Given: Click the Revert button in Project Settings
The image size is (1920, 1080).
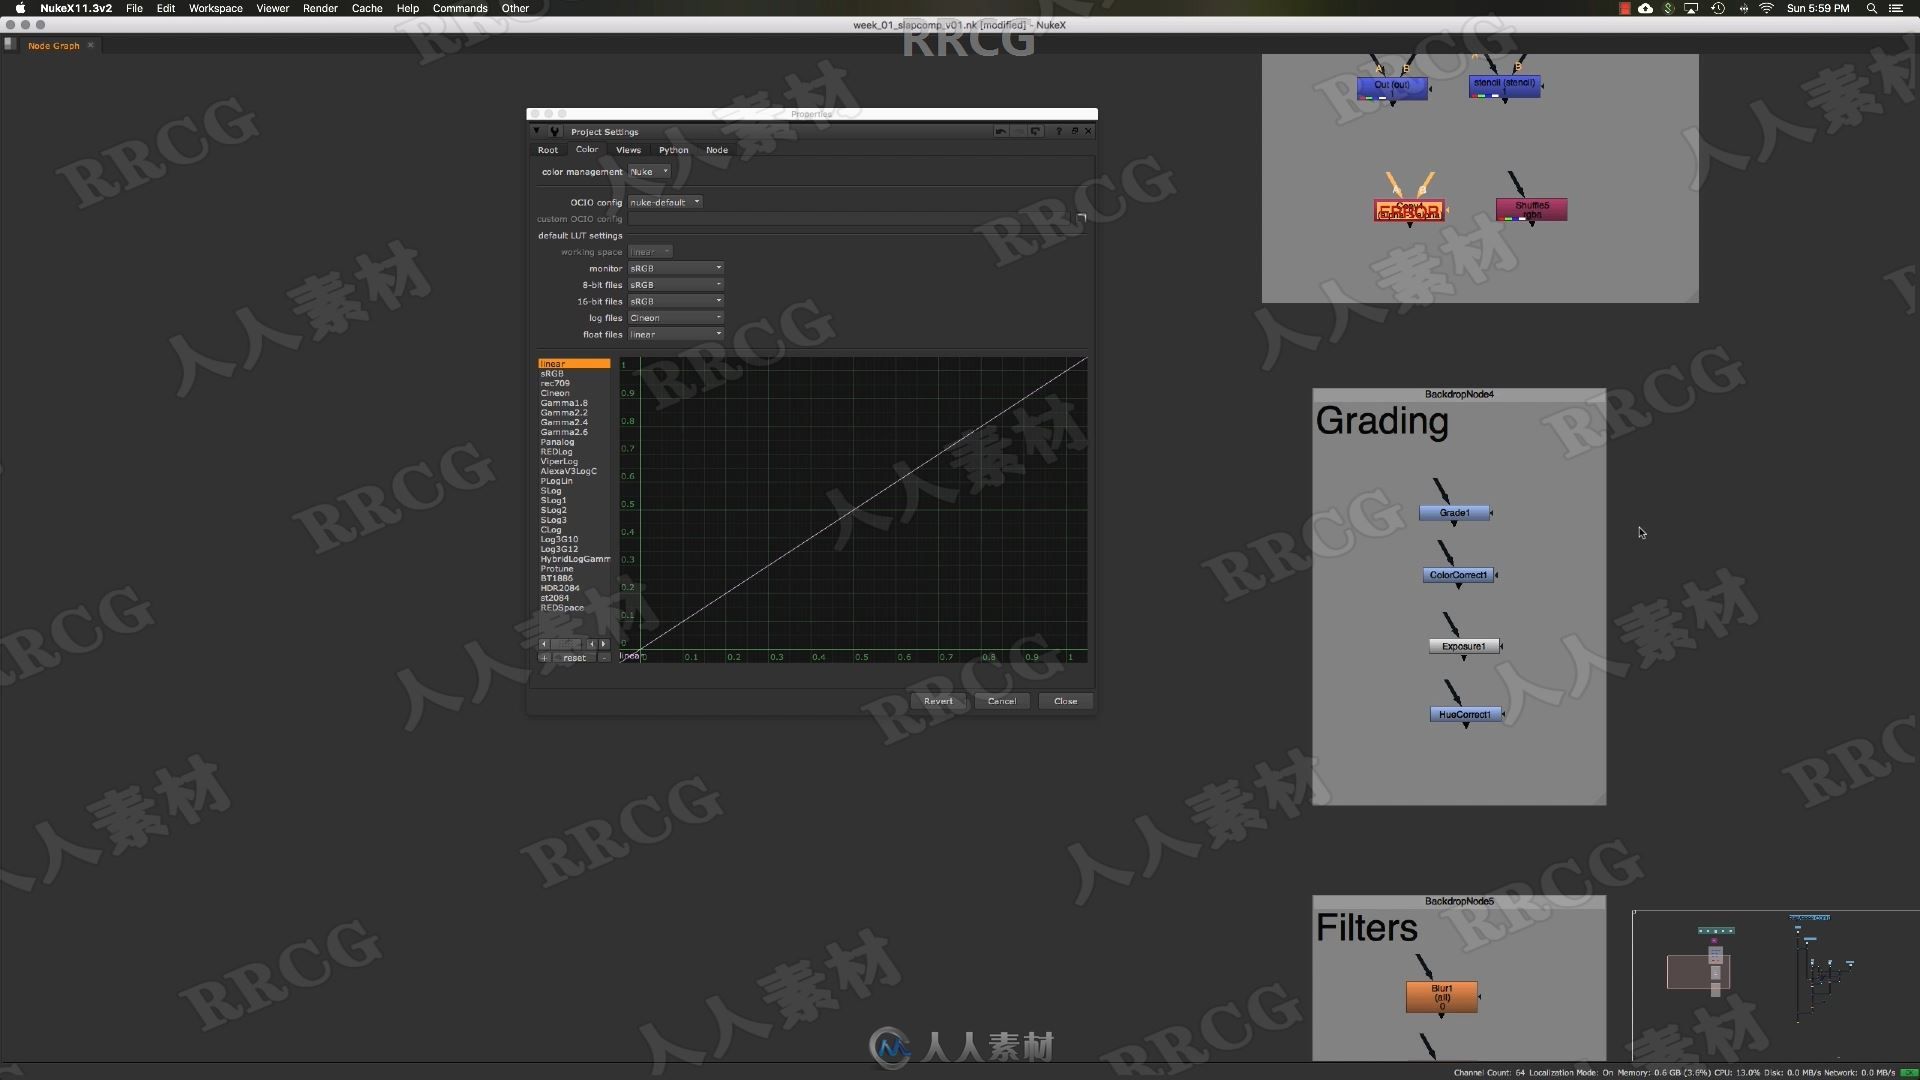Looking at the screenshot, I should click(938, 700).
